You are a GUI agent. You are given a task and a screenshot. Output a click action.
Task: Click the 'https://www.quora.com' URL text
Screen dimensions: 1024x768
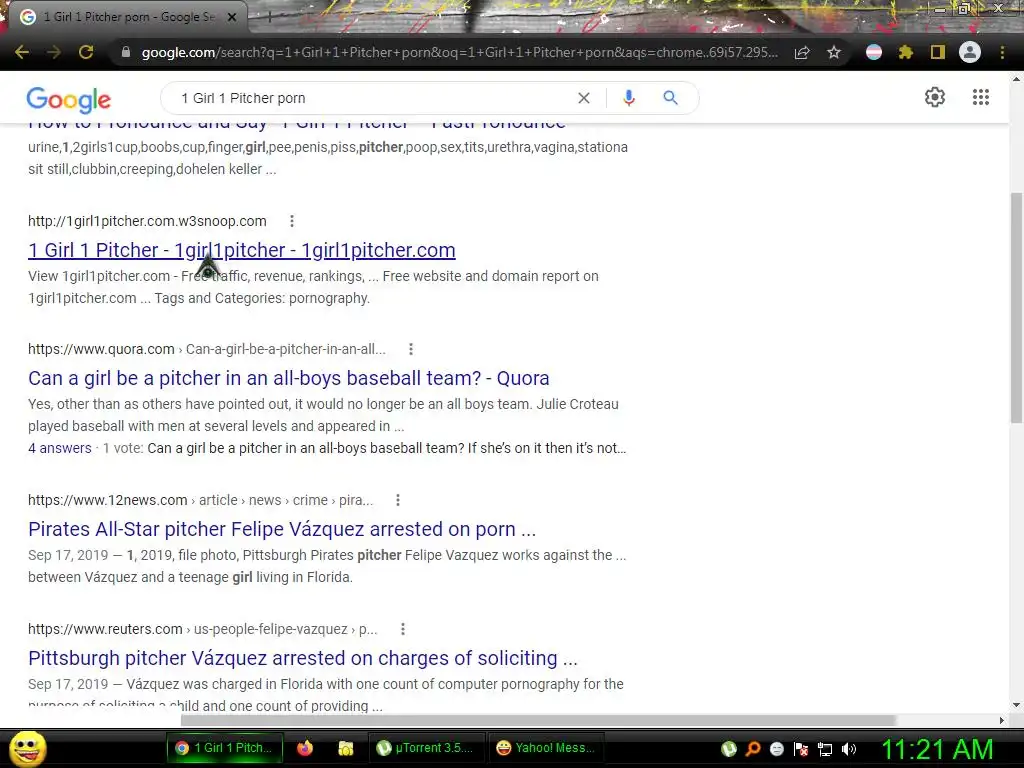point(101,349)
